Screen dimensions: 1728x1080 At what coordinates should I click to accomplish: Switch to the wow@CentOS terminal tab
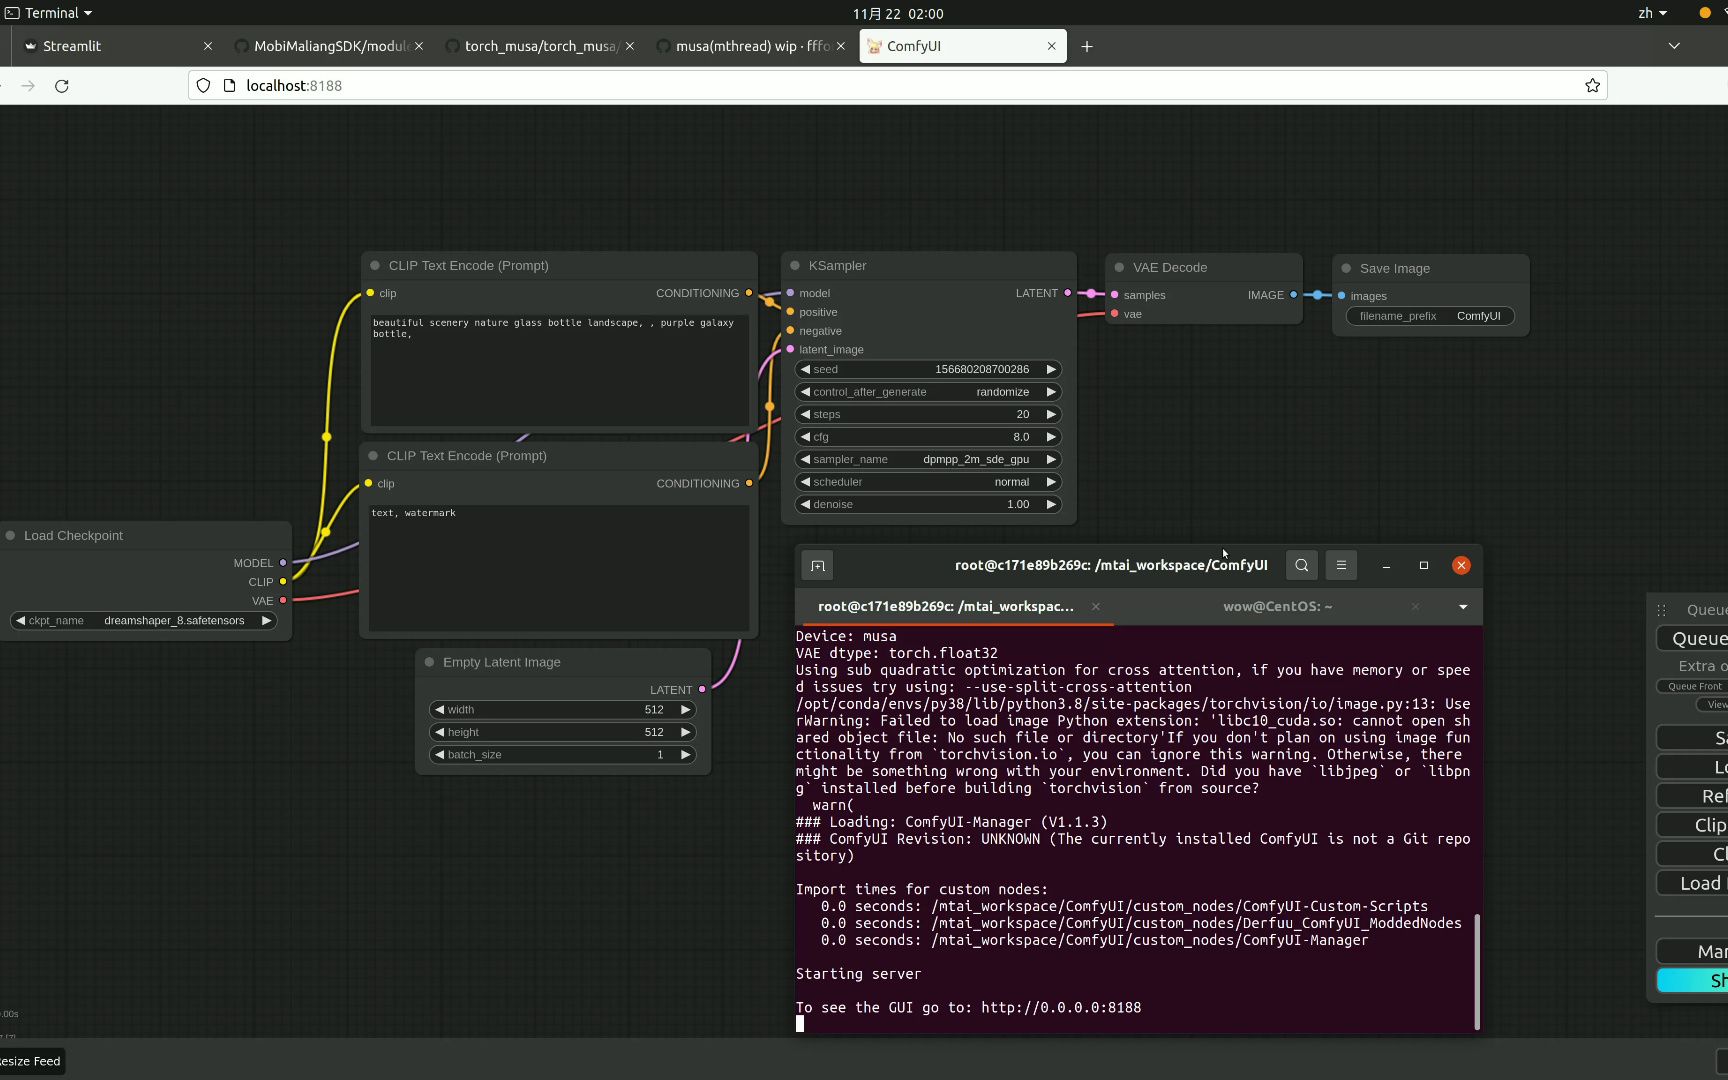coord(1277,607)
